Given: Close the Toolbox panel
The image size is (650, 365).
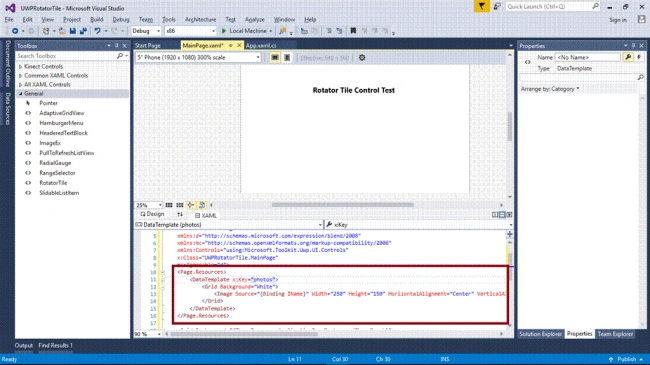Looking at the screenshot, I should point(124,46).
